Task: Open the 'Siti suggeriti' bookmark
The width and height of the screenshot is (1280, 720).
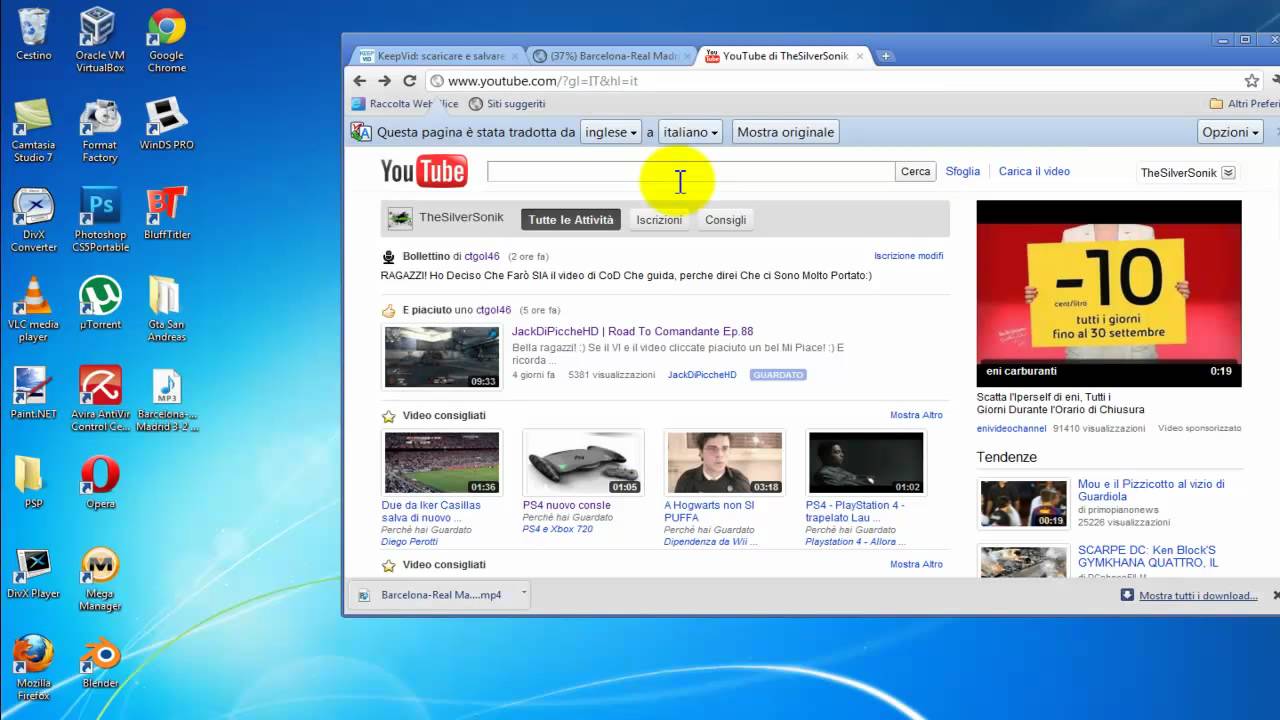Action: pyautogui.click(x=508, y=104)
